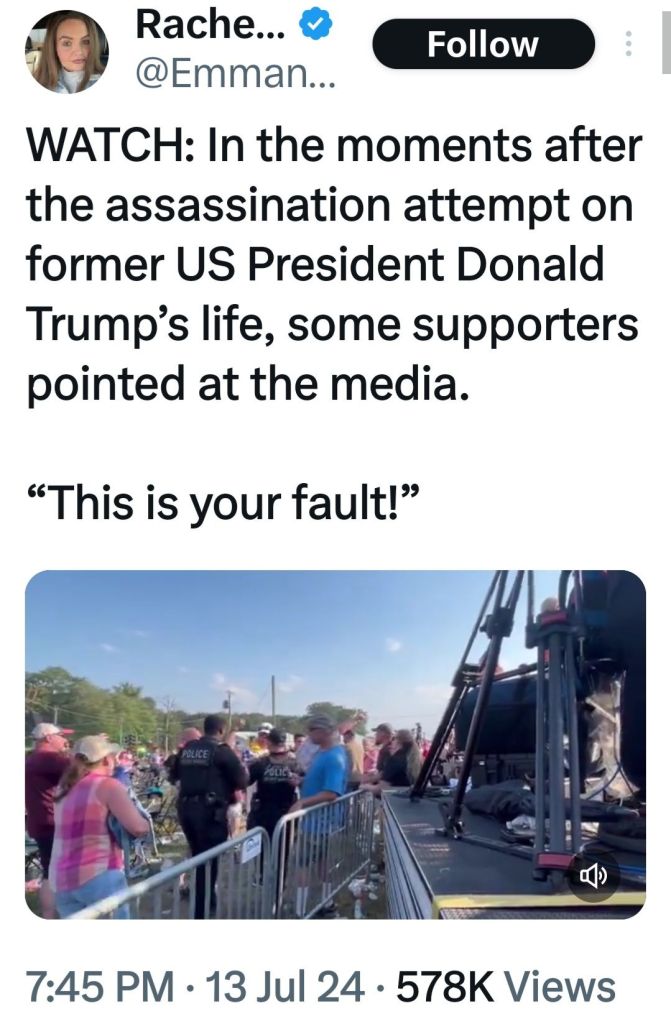Click the 13 Jul 24 date
This screenshot has width=671, height=1024.
284,987
